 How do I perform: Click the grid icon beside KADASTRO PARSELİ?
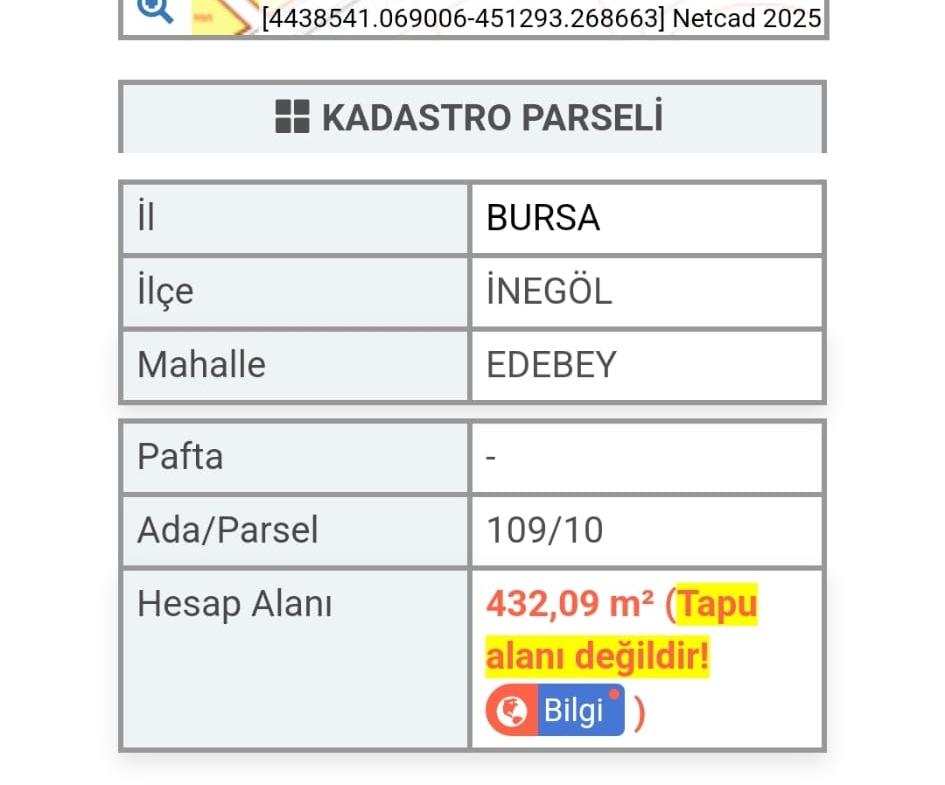[292, 116]
